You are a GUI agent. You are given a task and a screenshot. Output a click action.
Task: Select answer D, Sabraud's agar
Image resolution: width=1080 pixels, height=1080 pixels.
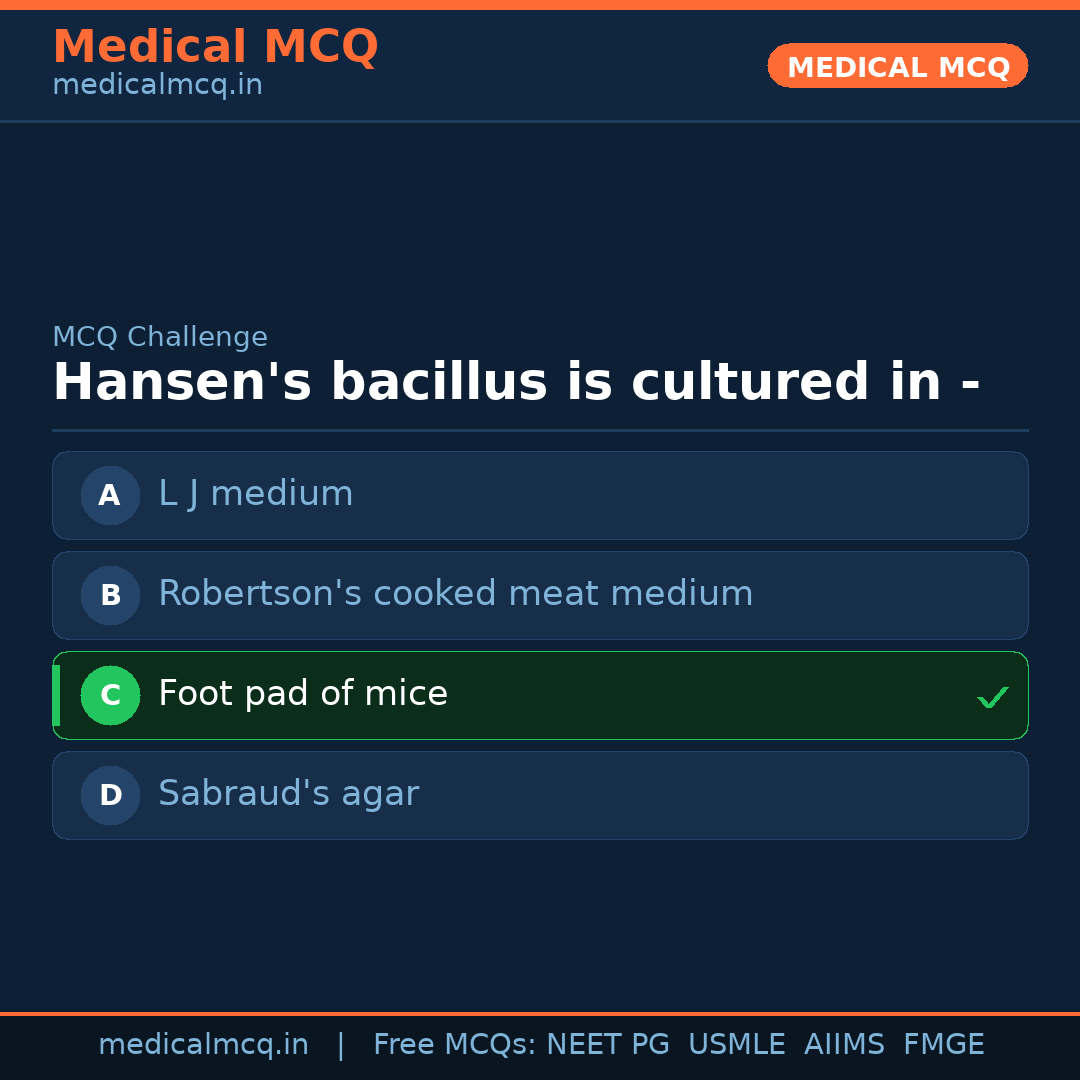540,795
